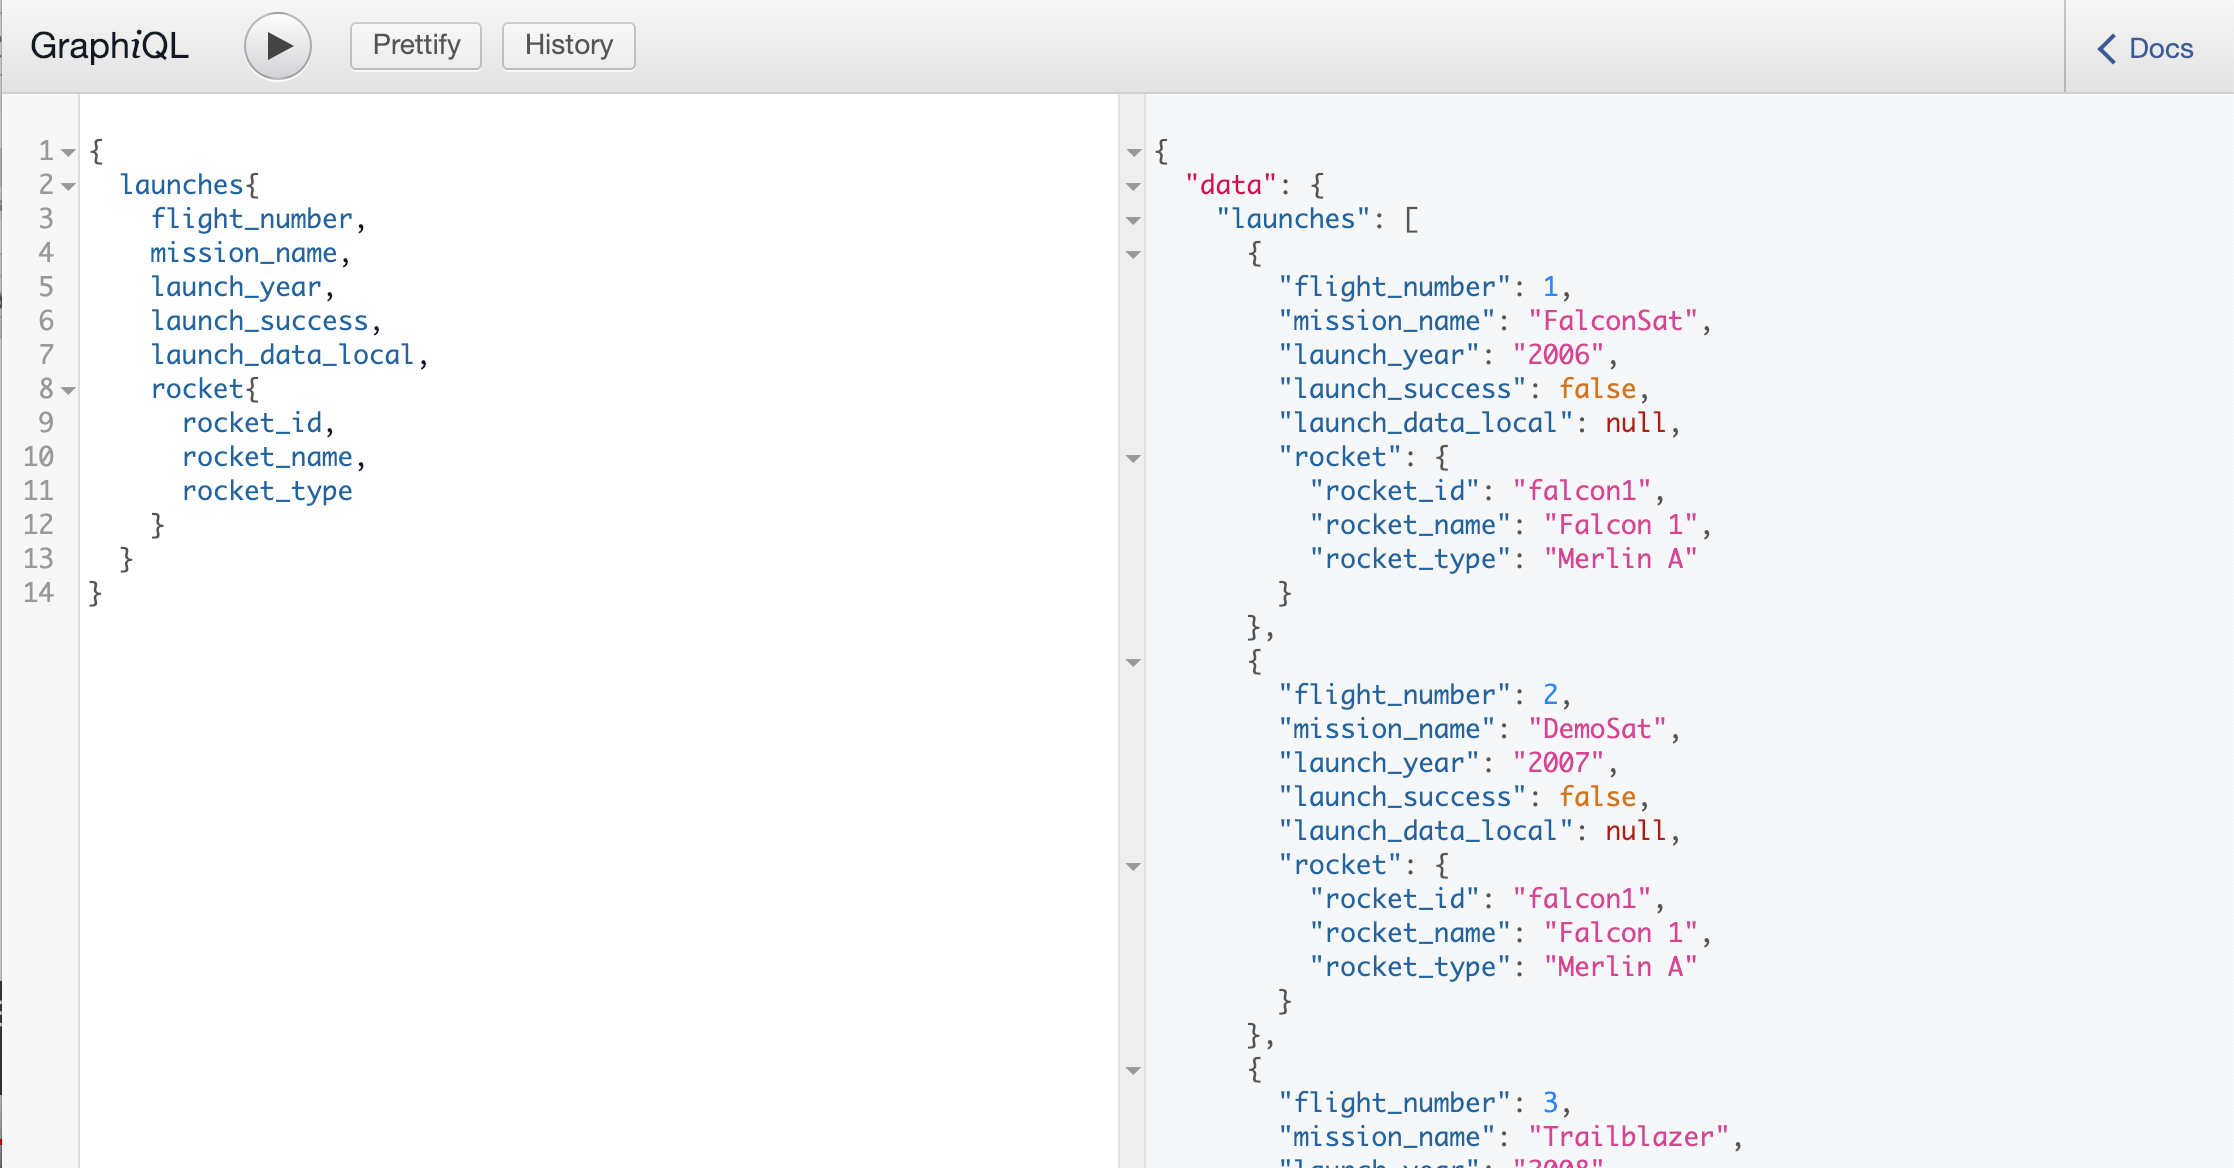
Task: Fold the rocket block at line 8
Action: [x=68, y=391]
